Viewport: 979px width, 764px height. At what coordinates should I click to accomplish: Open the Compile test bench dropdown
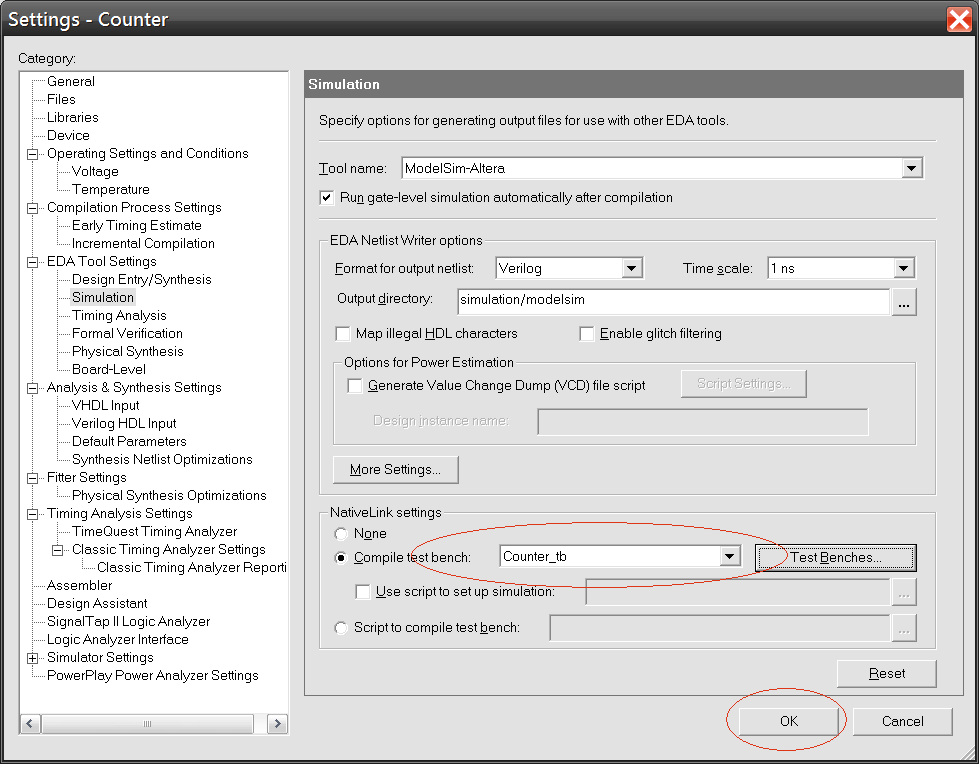click(x=729, y=556)
